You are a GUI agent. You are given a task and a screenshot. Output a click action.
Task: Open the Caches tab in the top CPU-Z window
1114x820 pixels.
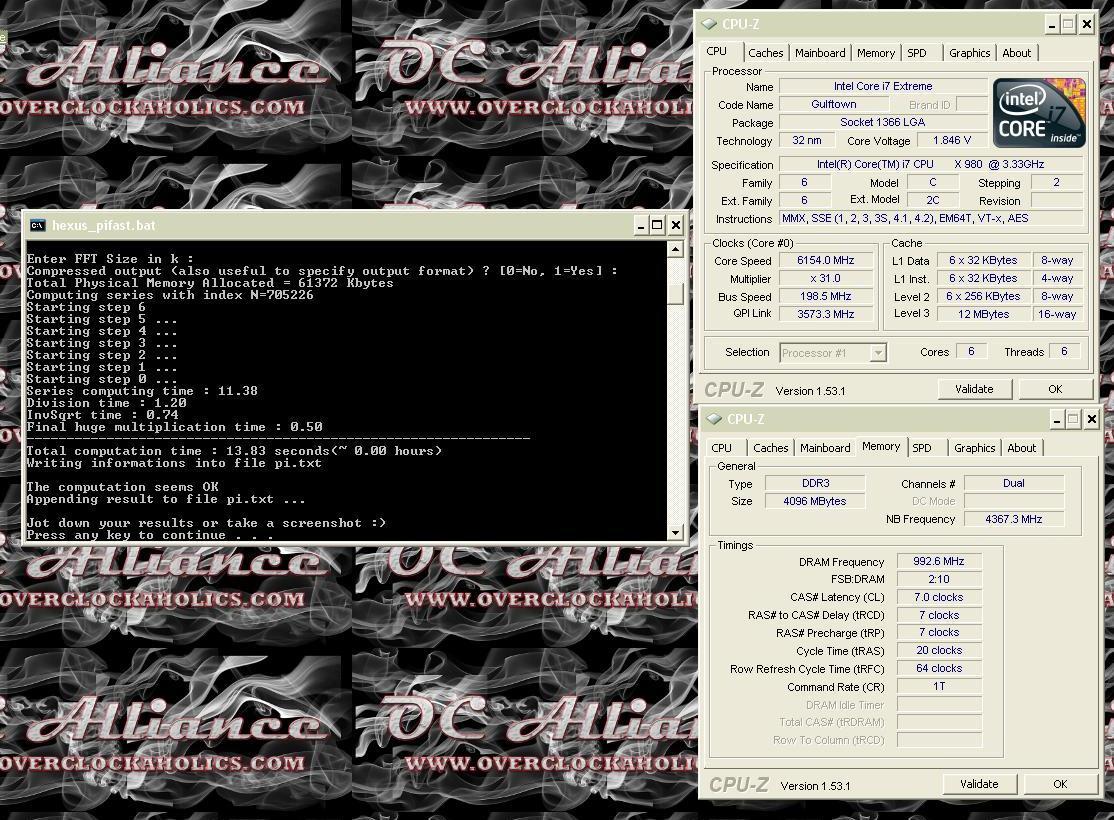point(765,53)
